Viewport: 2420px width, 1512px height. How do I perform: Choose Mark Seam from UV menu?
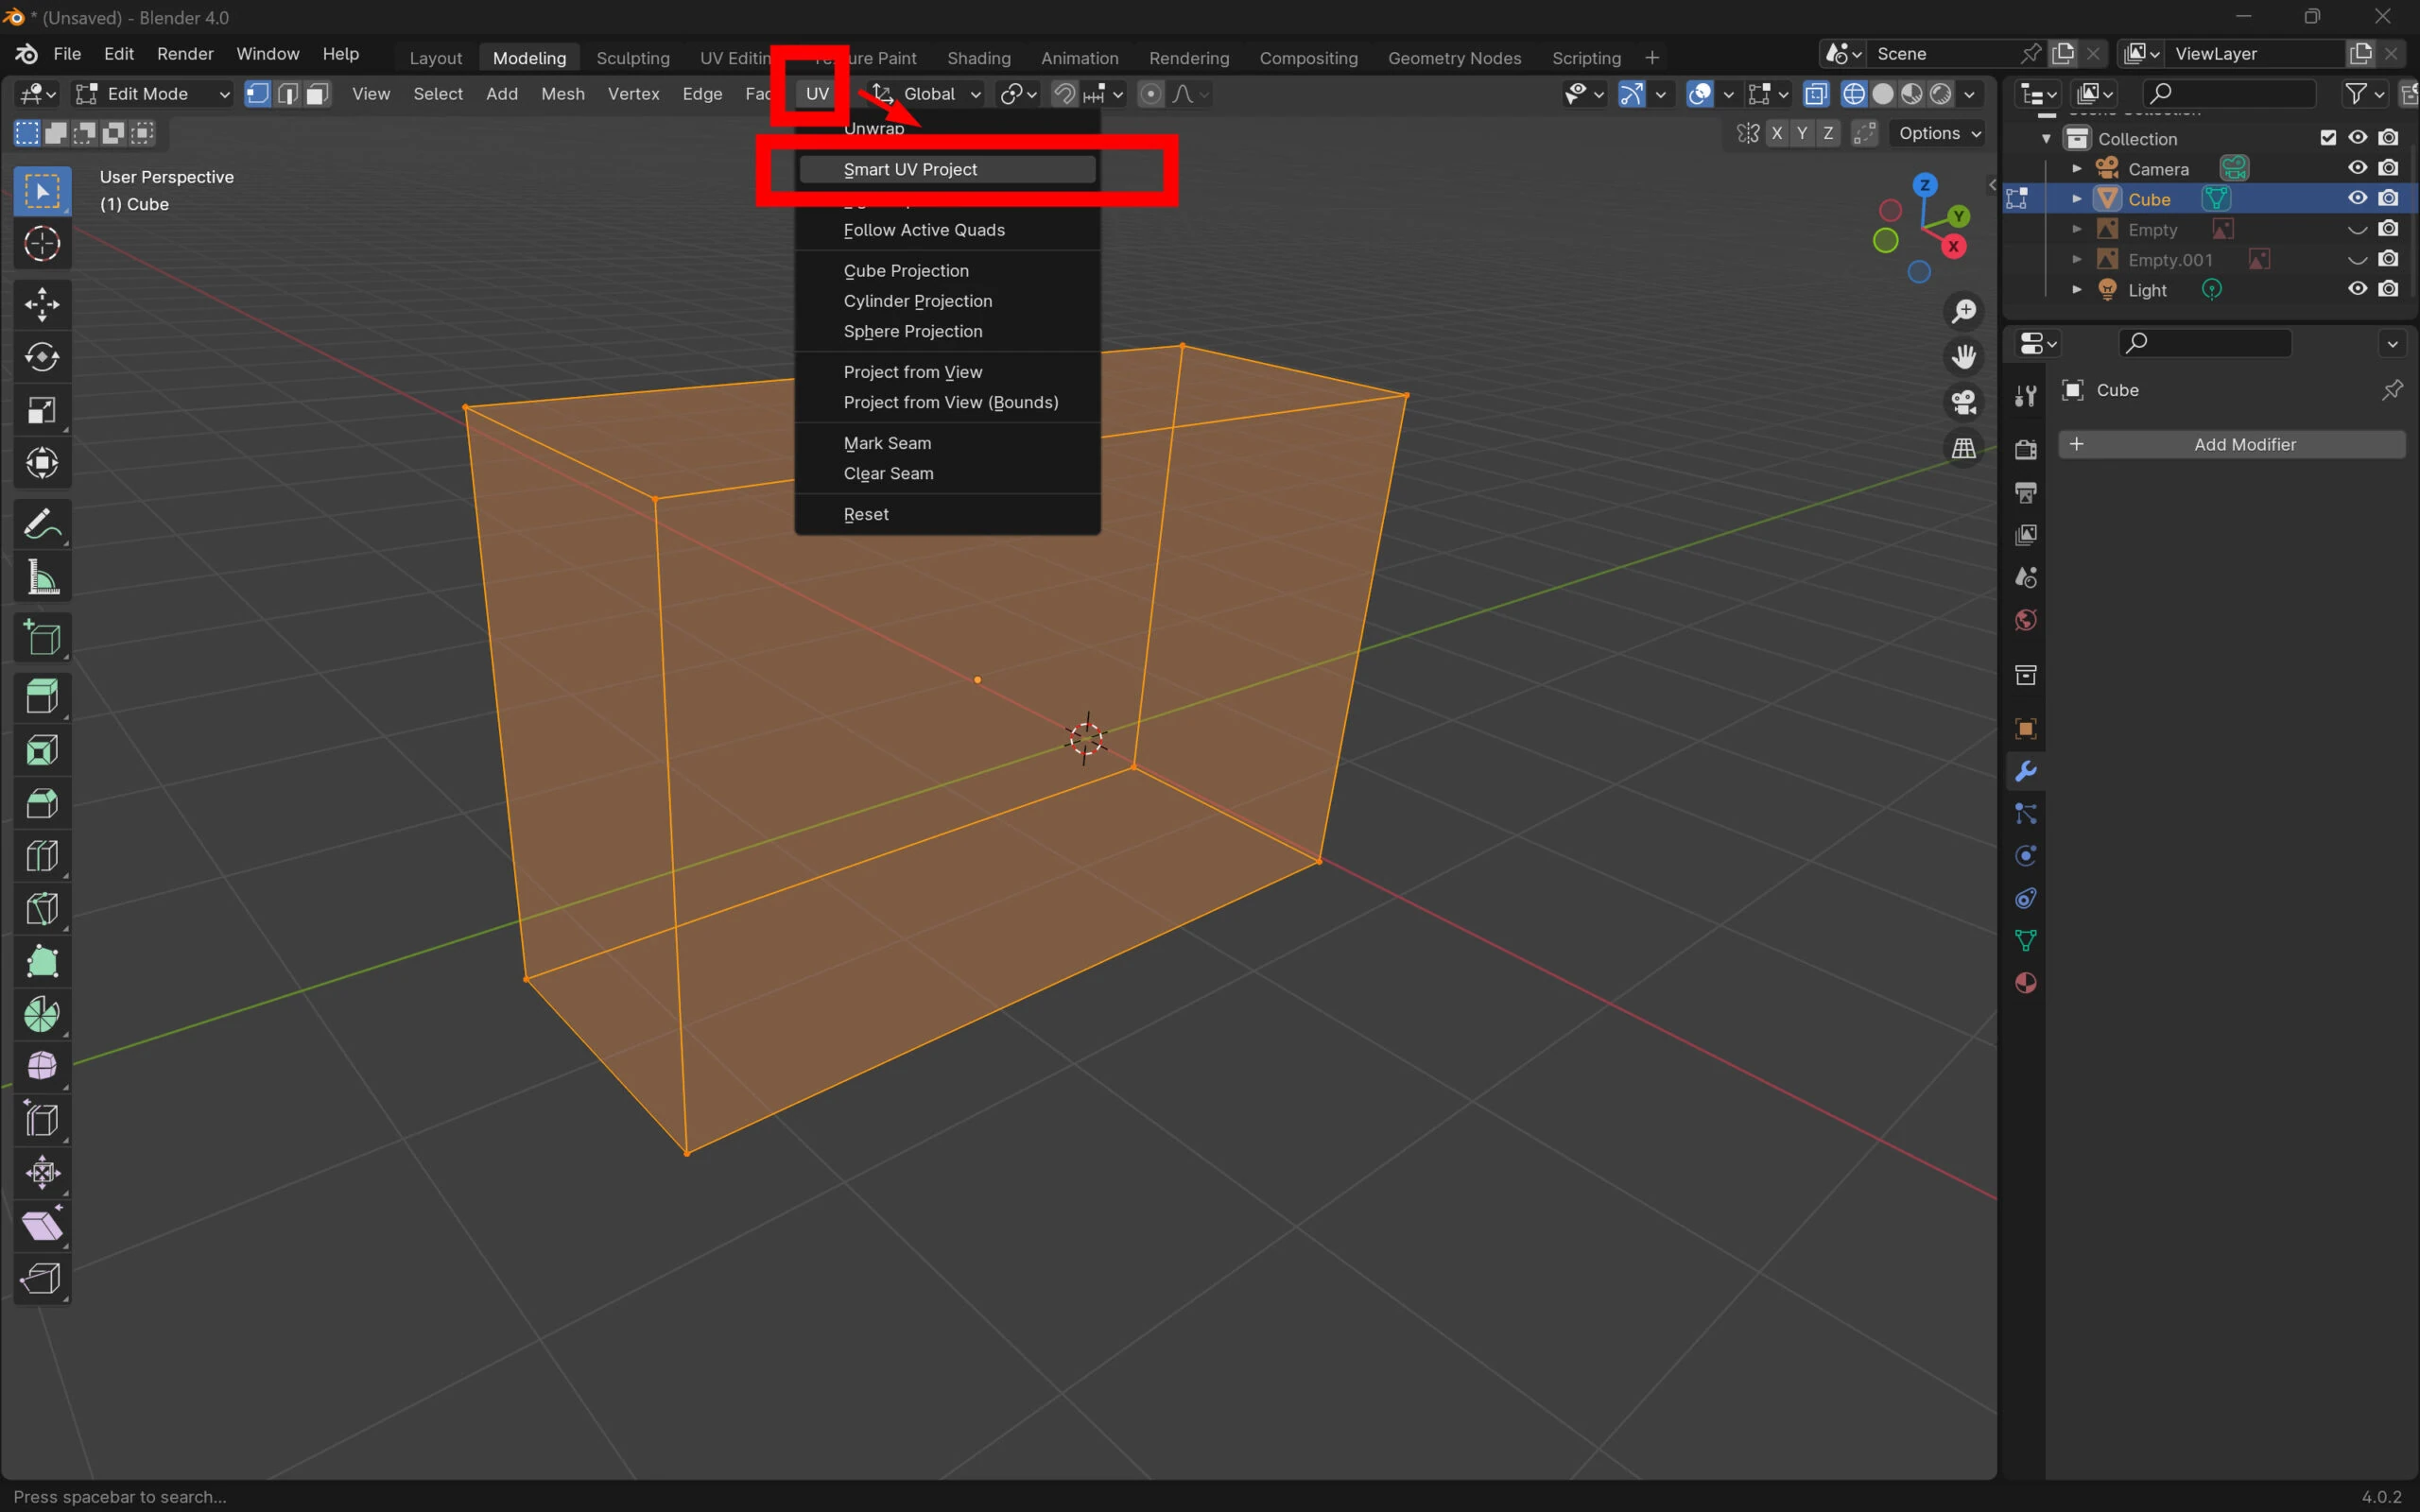pos(887,443)
